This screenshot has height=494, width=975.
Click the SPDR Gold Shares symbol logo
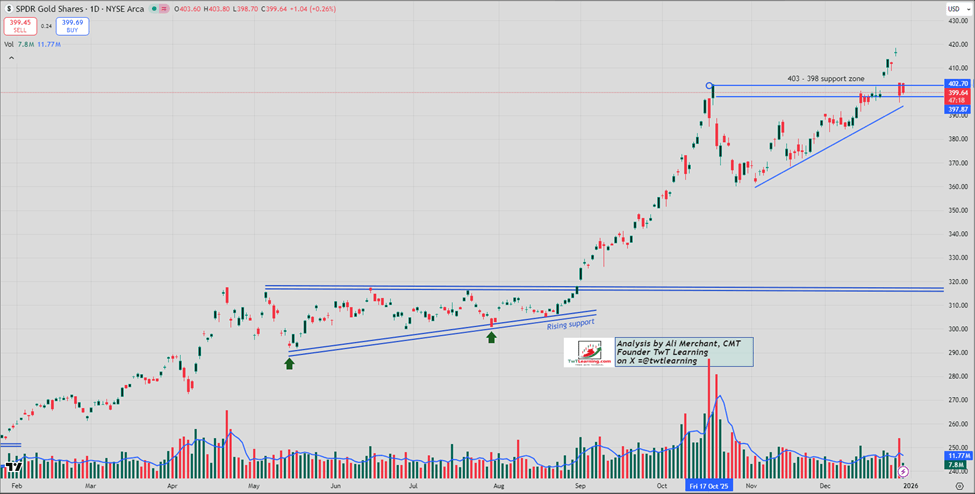(x=10, y=9)
